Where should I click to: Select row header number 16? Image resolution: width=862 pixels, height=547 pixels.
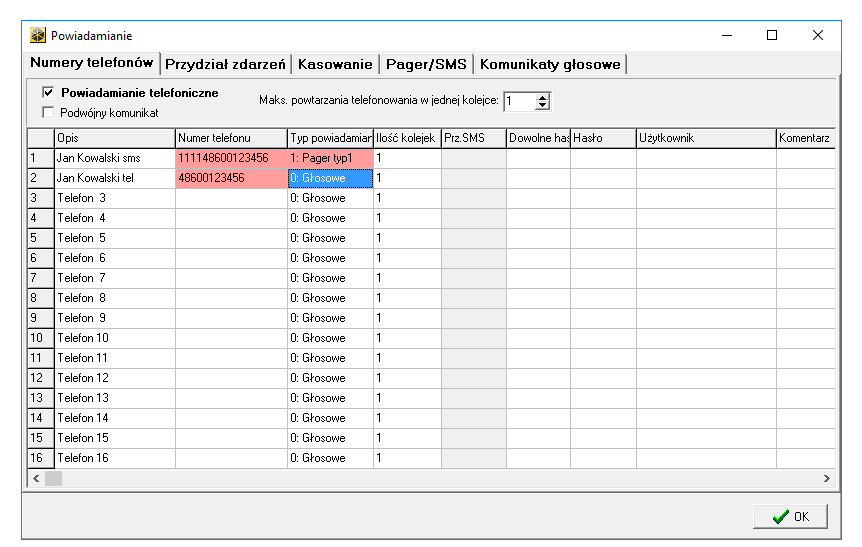pyautogui.click(x=40, y=458)
